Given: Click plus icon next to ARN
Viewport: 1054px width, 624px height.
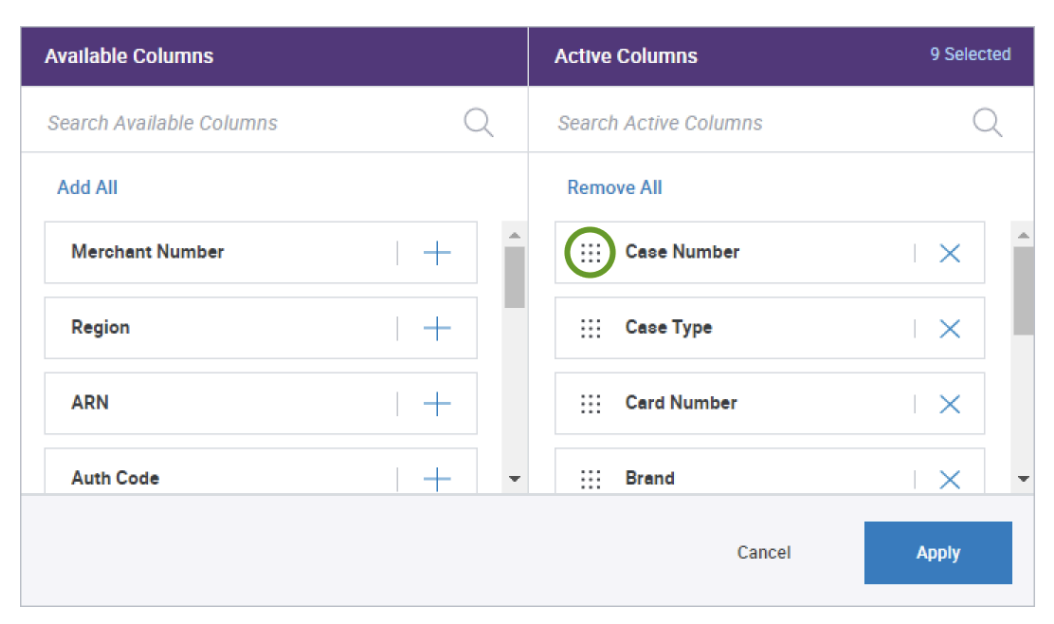Looking at the screenshot, I should pyautogui.click(x=437, y=404).
